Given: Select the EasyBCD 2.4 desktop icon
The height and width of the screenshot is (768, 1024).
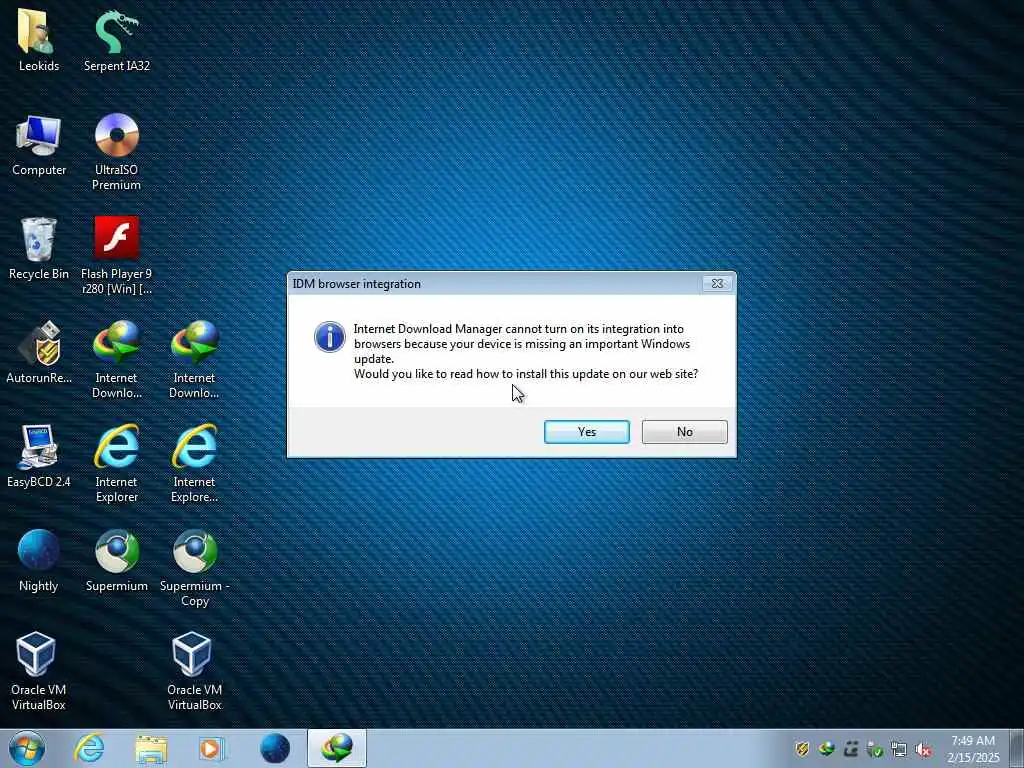Looking at the screenshot, I should pyautogui.click(x=39, y=456).
